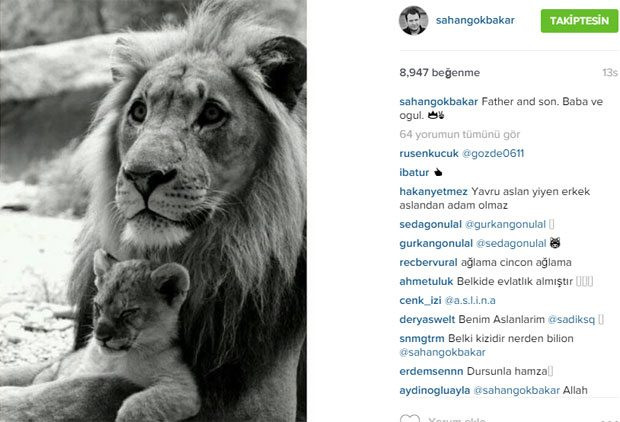Open the @sadiksq mention
Image resolution: width=620 pixels, height=422 pixels.
pyautogui.click(x=571, y=320)
